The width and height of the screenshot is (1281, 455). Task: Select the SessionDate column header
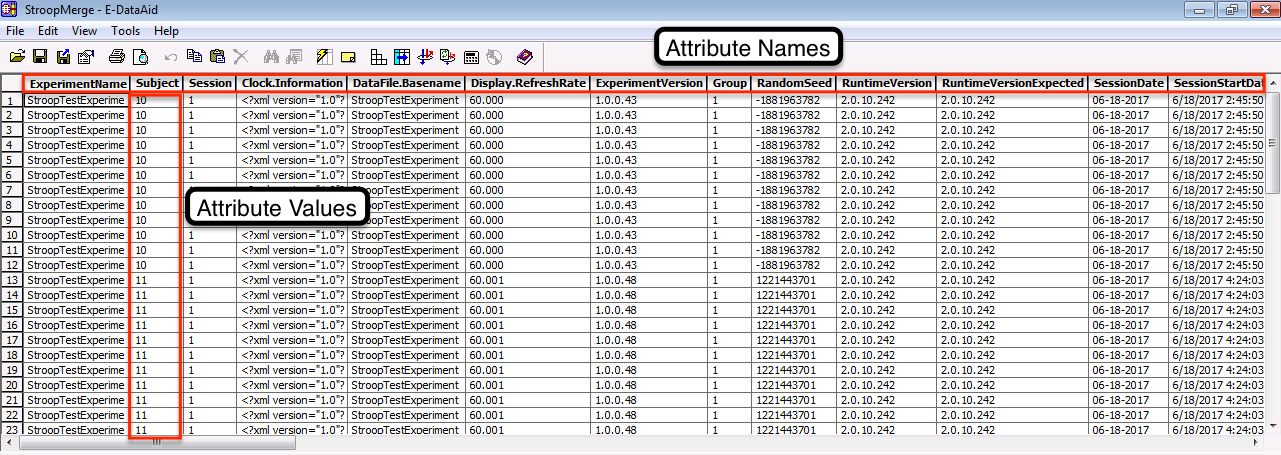[1128, 83]
